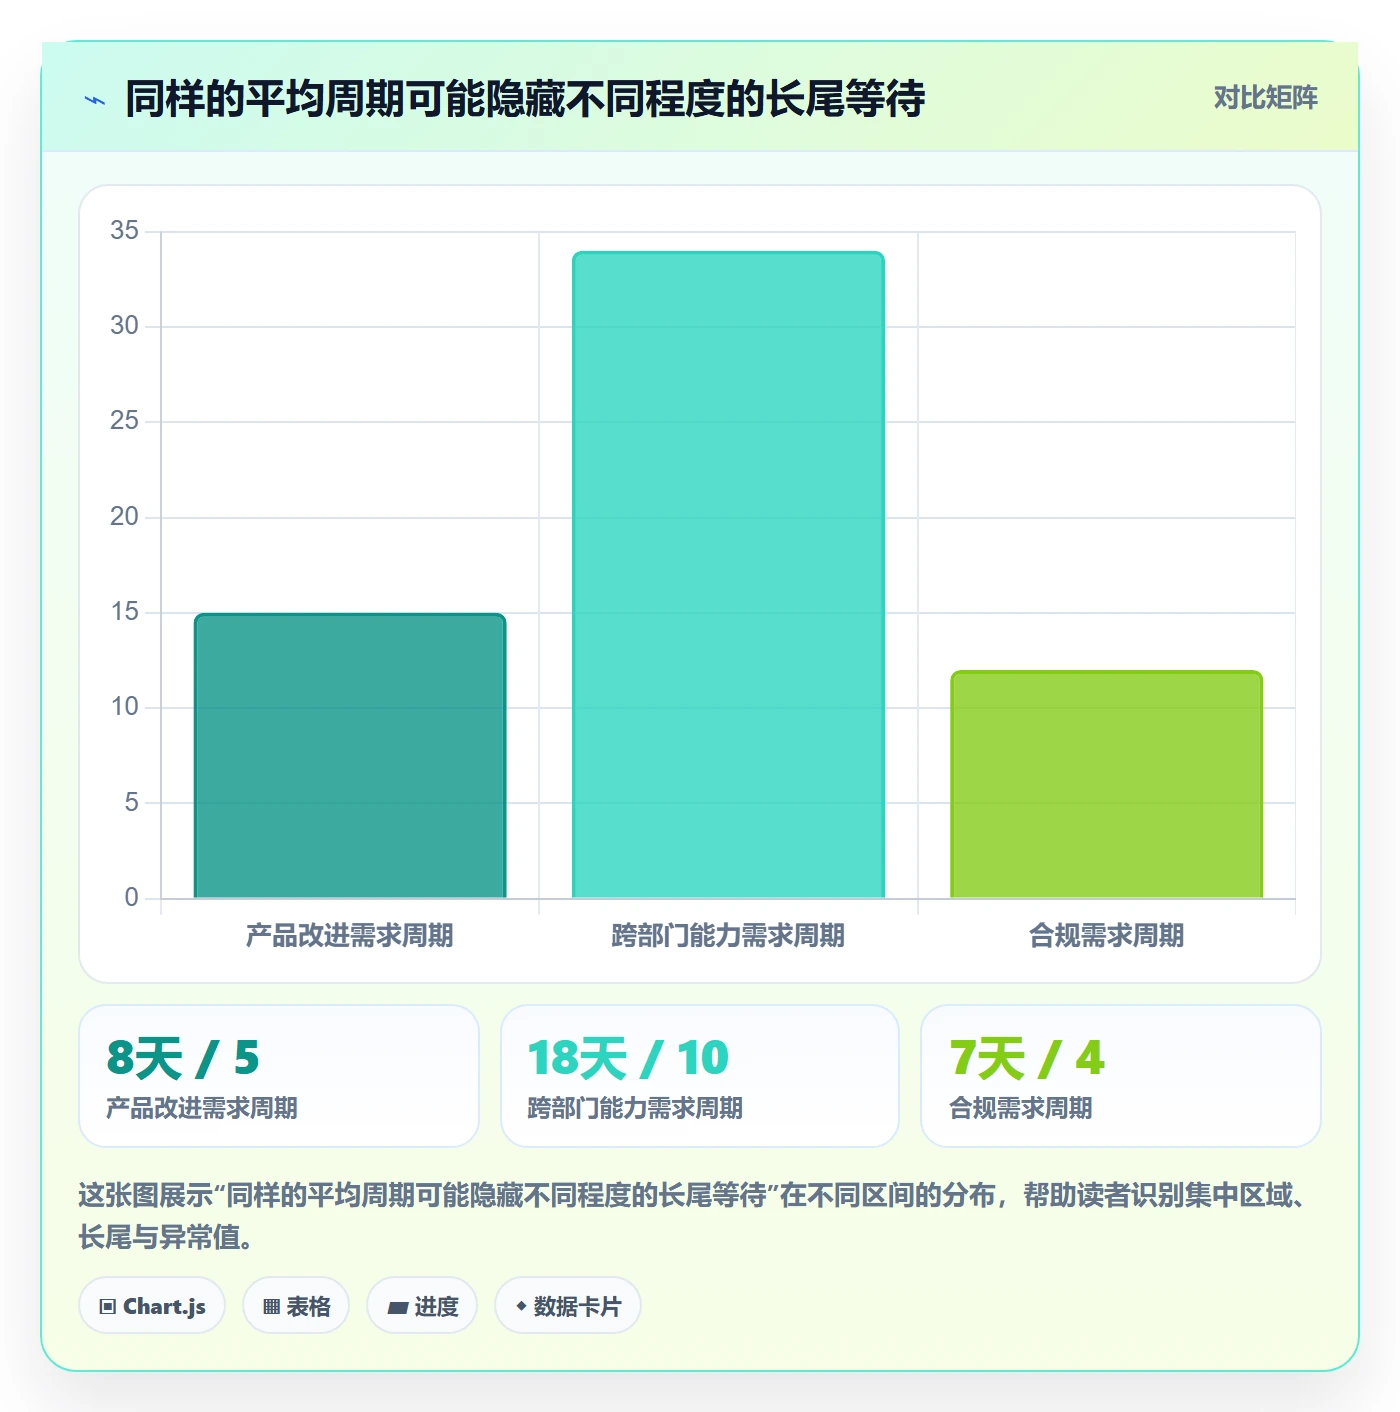1400x1412 pixels.
Task: Click the x-axis label 产品改进需求周期
Action: coord(350,936)
